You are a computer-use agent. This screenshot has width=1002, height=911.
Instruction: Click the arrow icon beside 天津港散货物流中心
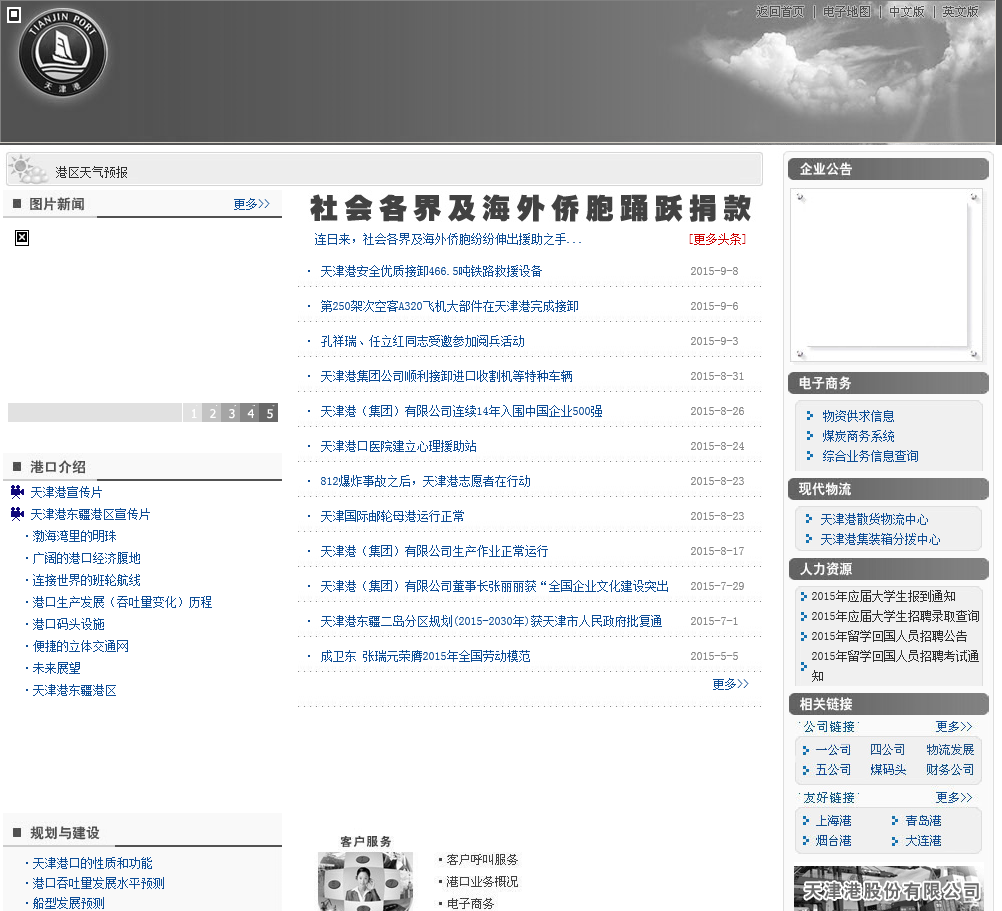coord(808,519)
